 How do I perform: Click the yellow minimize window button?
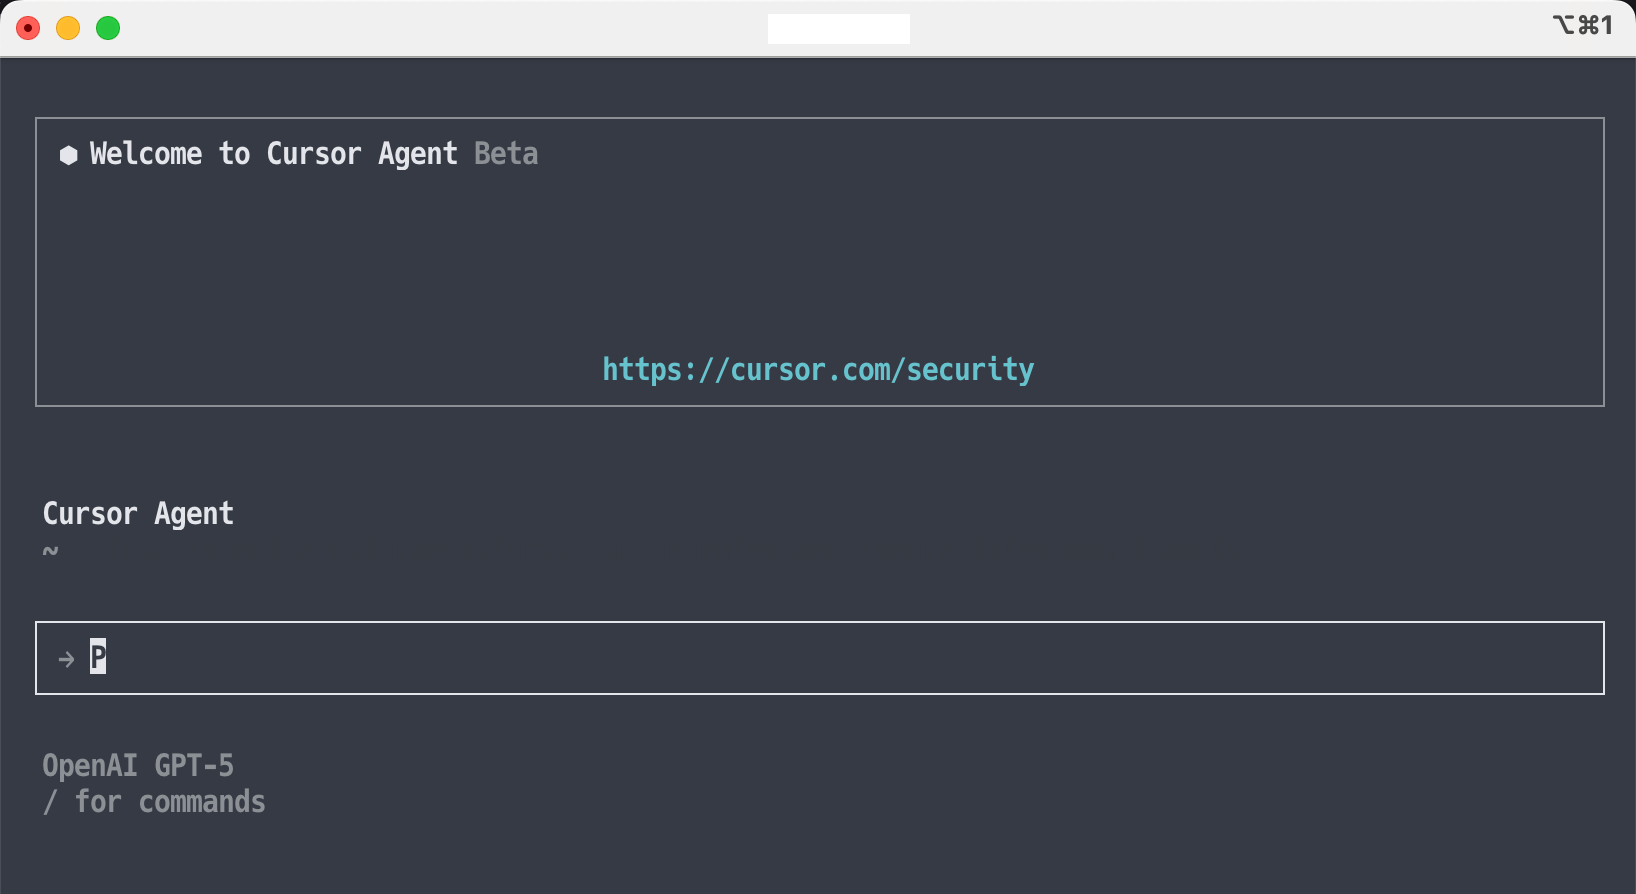[x=68, y=28]
